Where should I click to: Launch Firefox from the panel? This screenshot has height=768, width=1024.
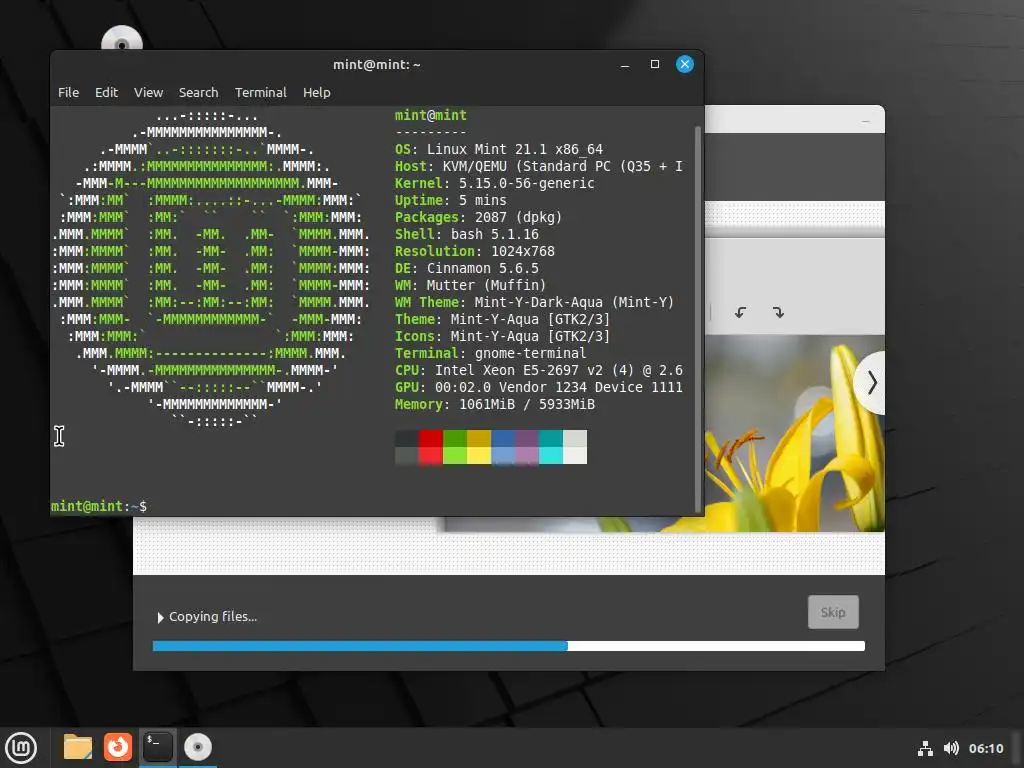118,747
